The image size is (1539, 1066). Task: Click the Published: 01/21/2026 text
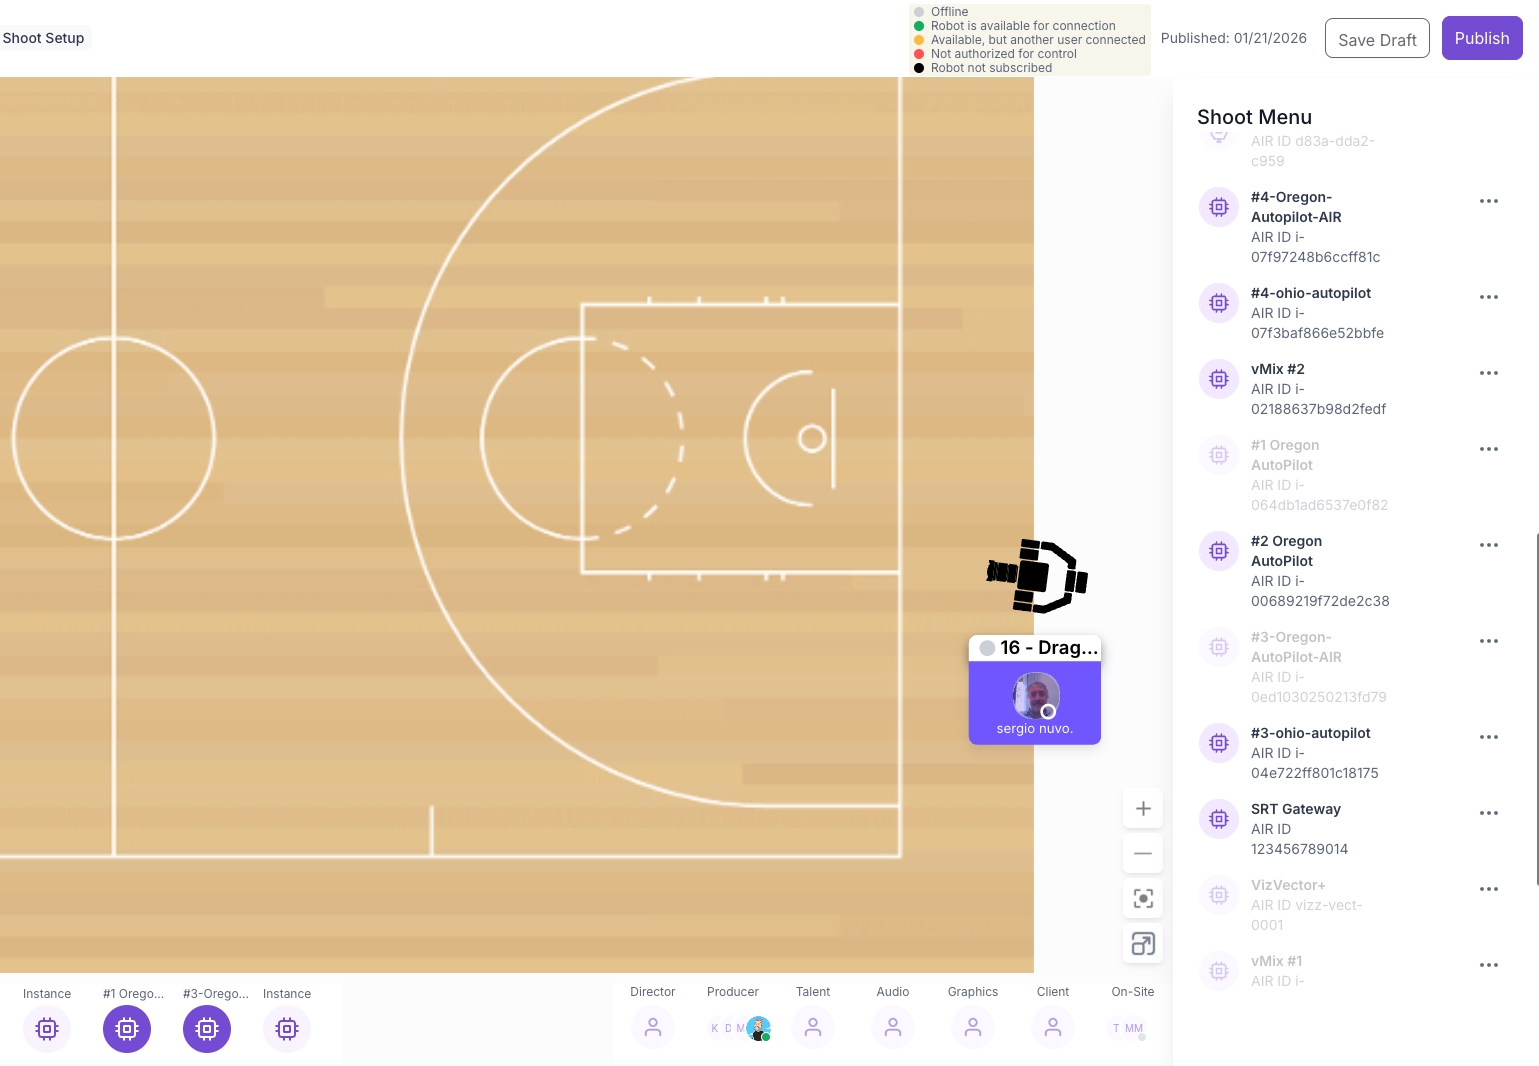1233,38
